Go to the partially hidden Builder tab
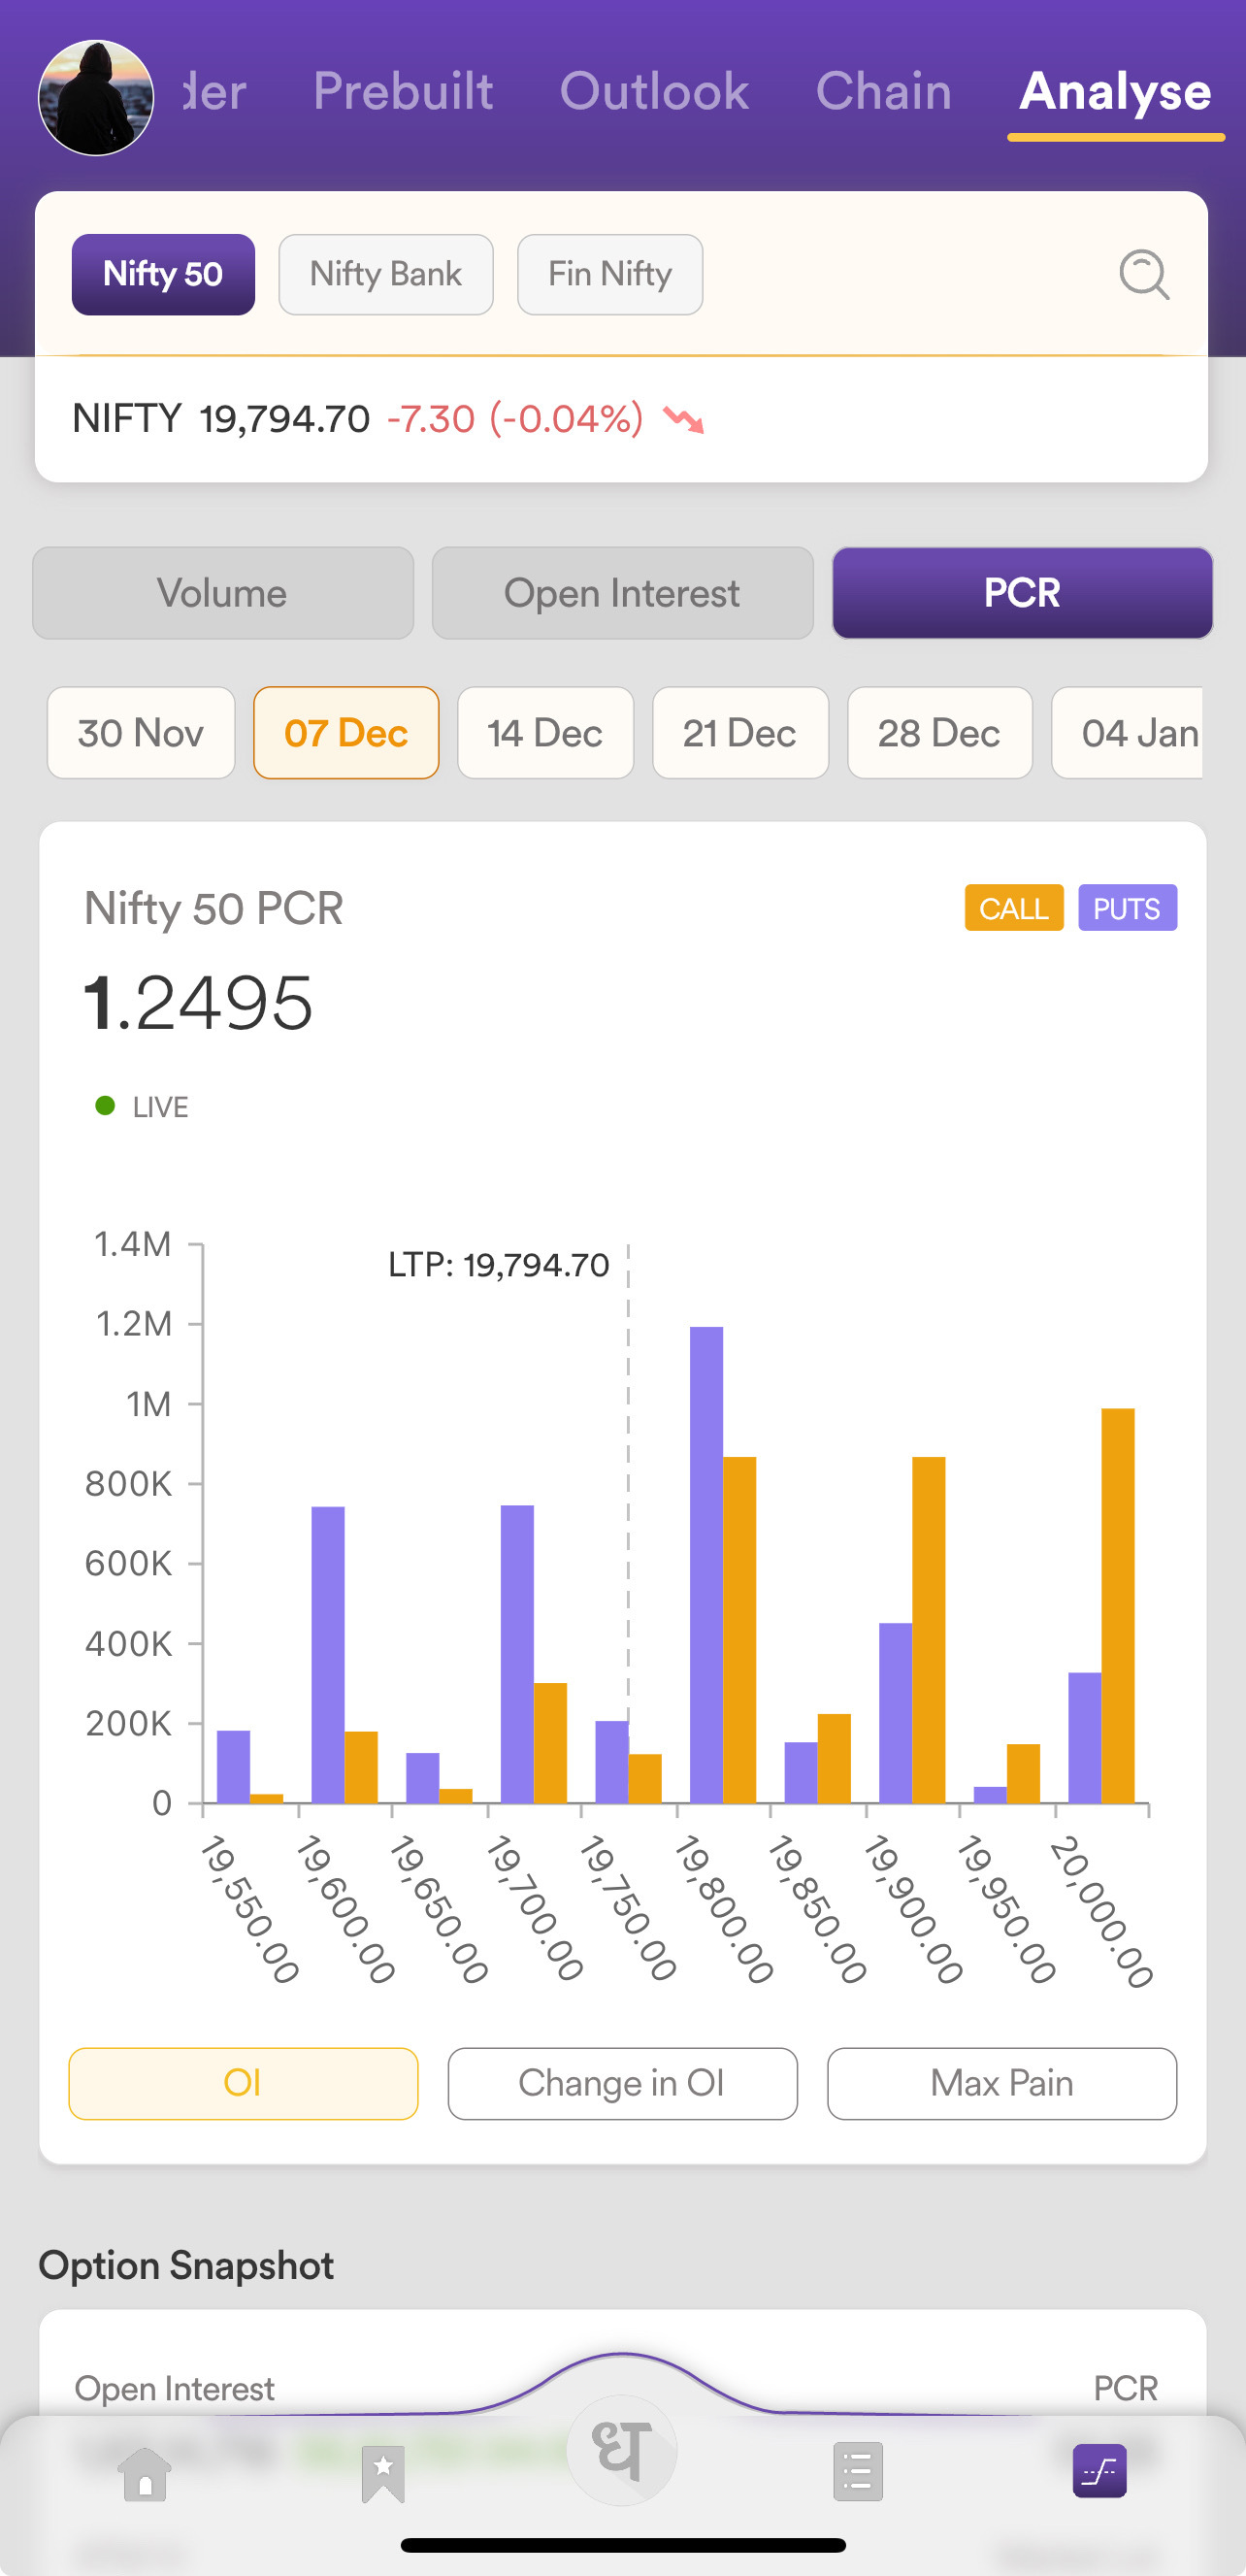This screenshot has width=1246, height=2576. (x=215, y=92)
